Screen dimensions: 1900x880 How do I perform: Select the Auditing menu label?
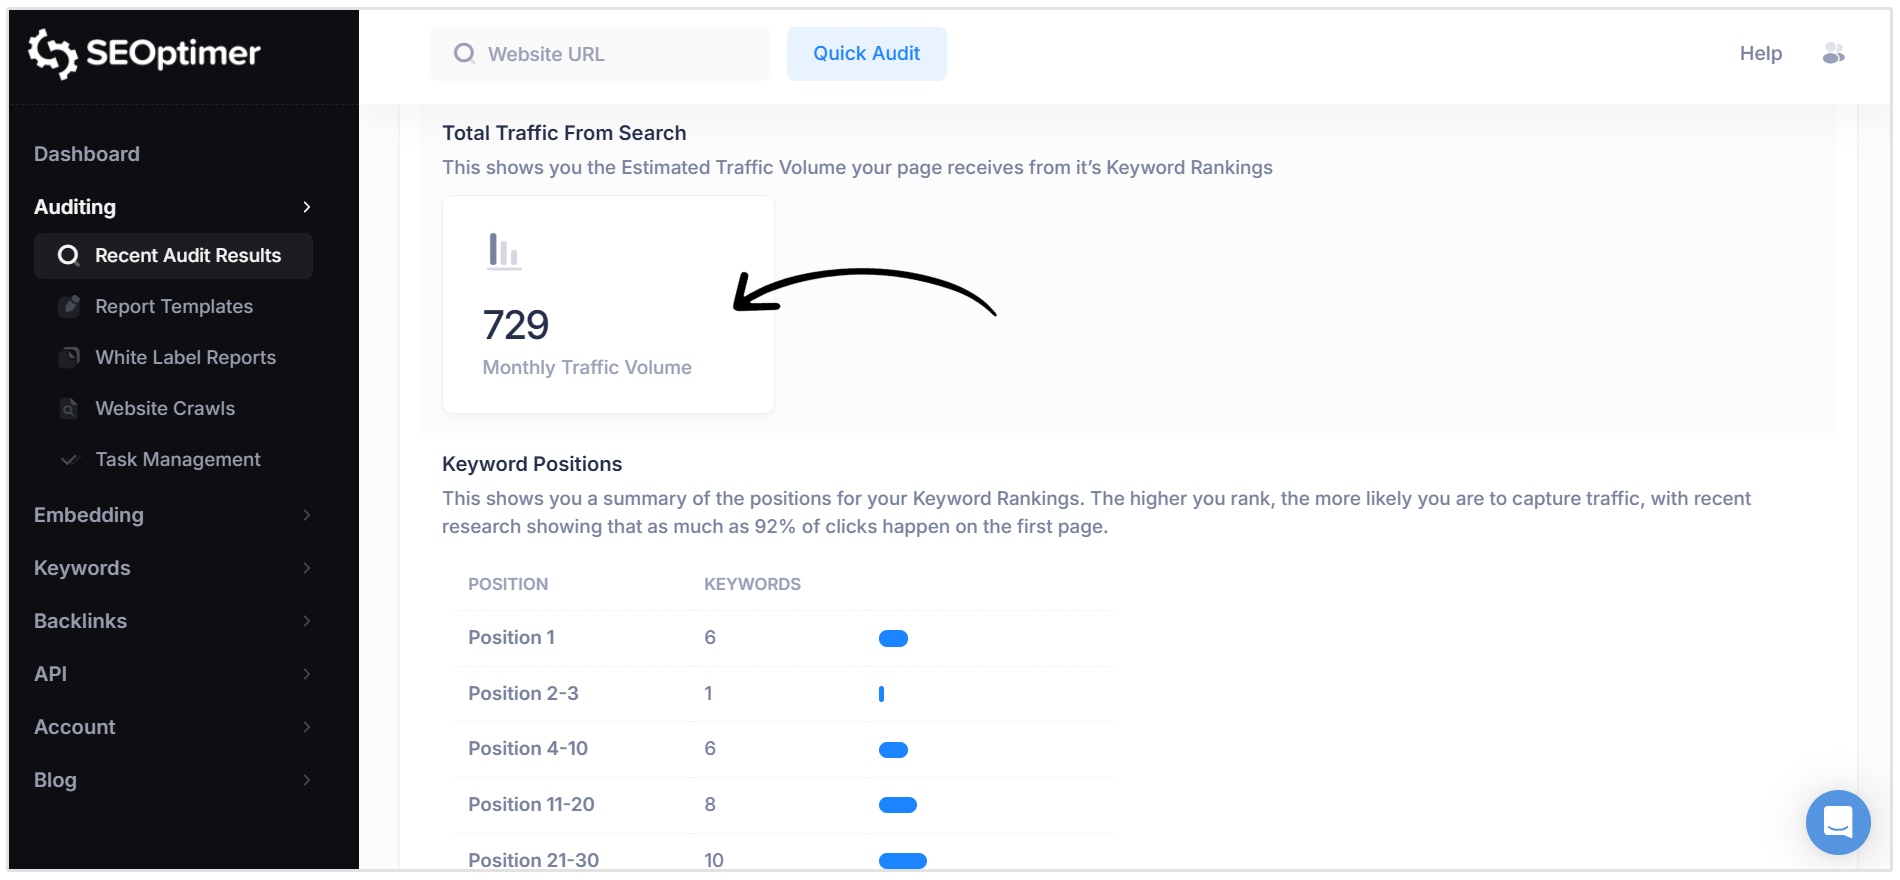point(75,207)
